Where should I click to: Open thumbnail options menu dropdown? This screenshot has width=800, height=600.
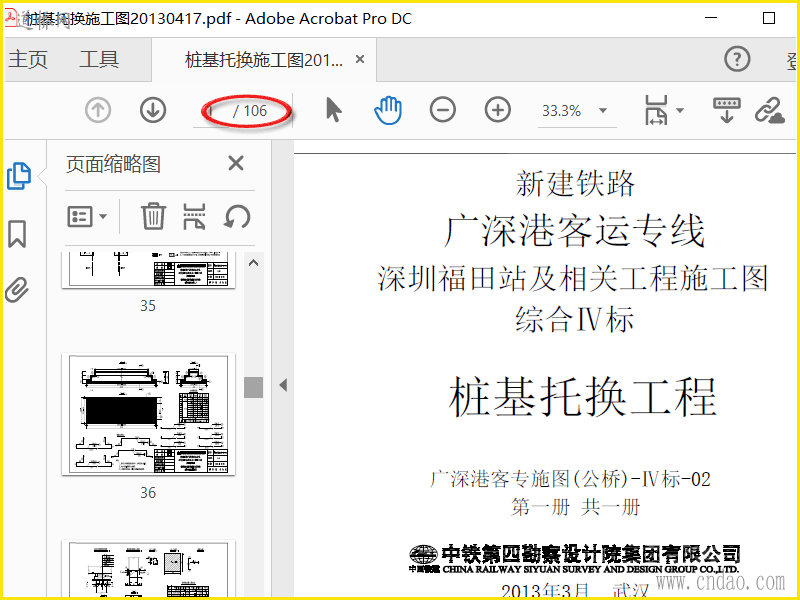[x=87, y=217]
